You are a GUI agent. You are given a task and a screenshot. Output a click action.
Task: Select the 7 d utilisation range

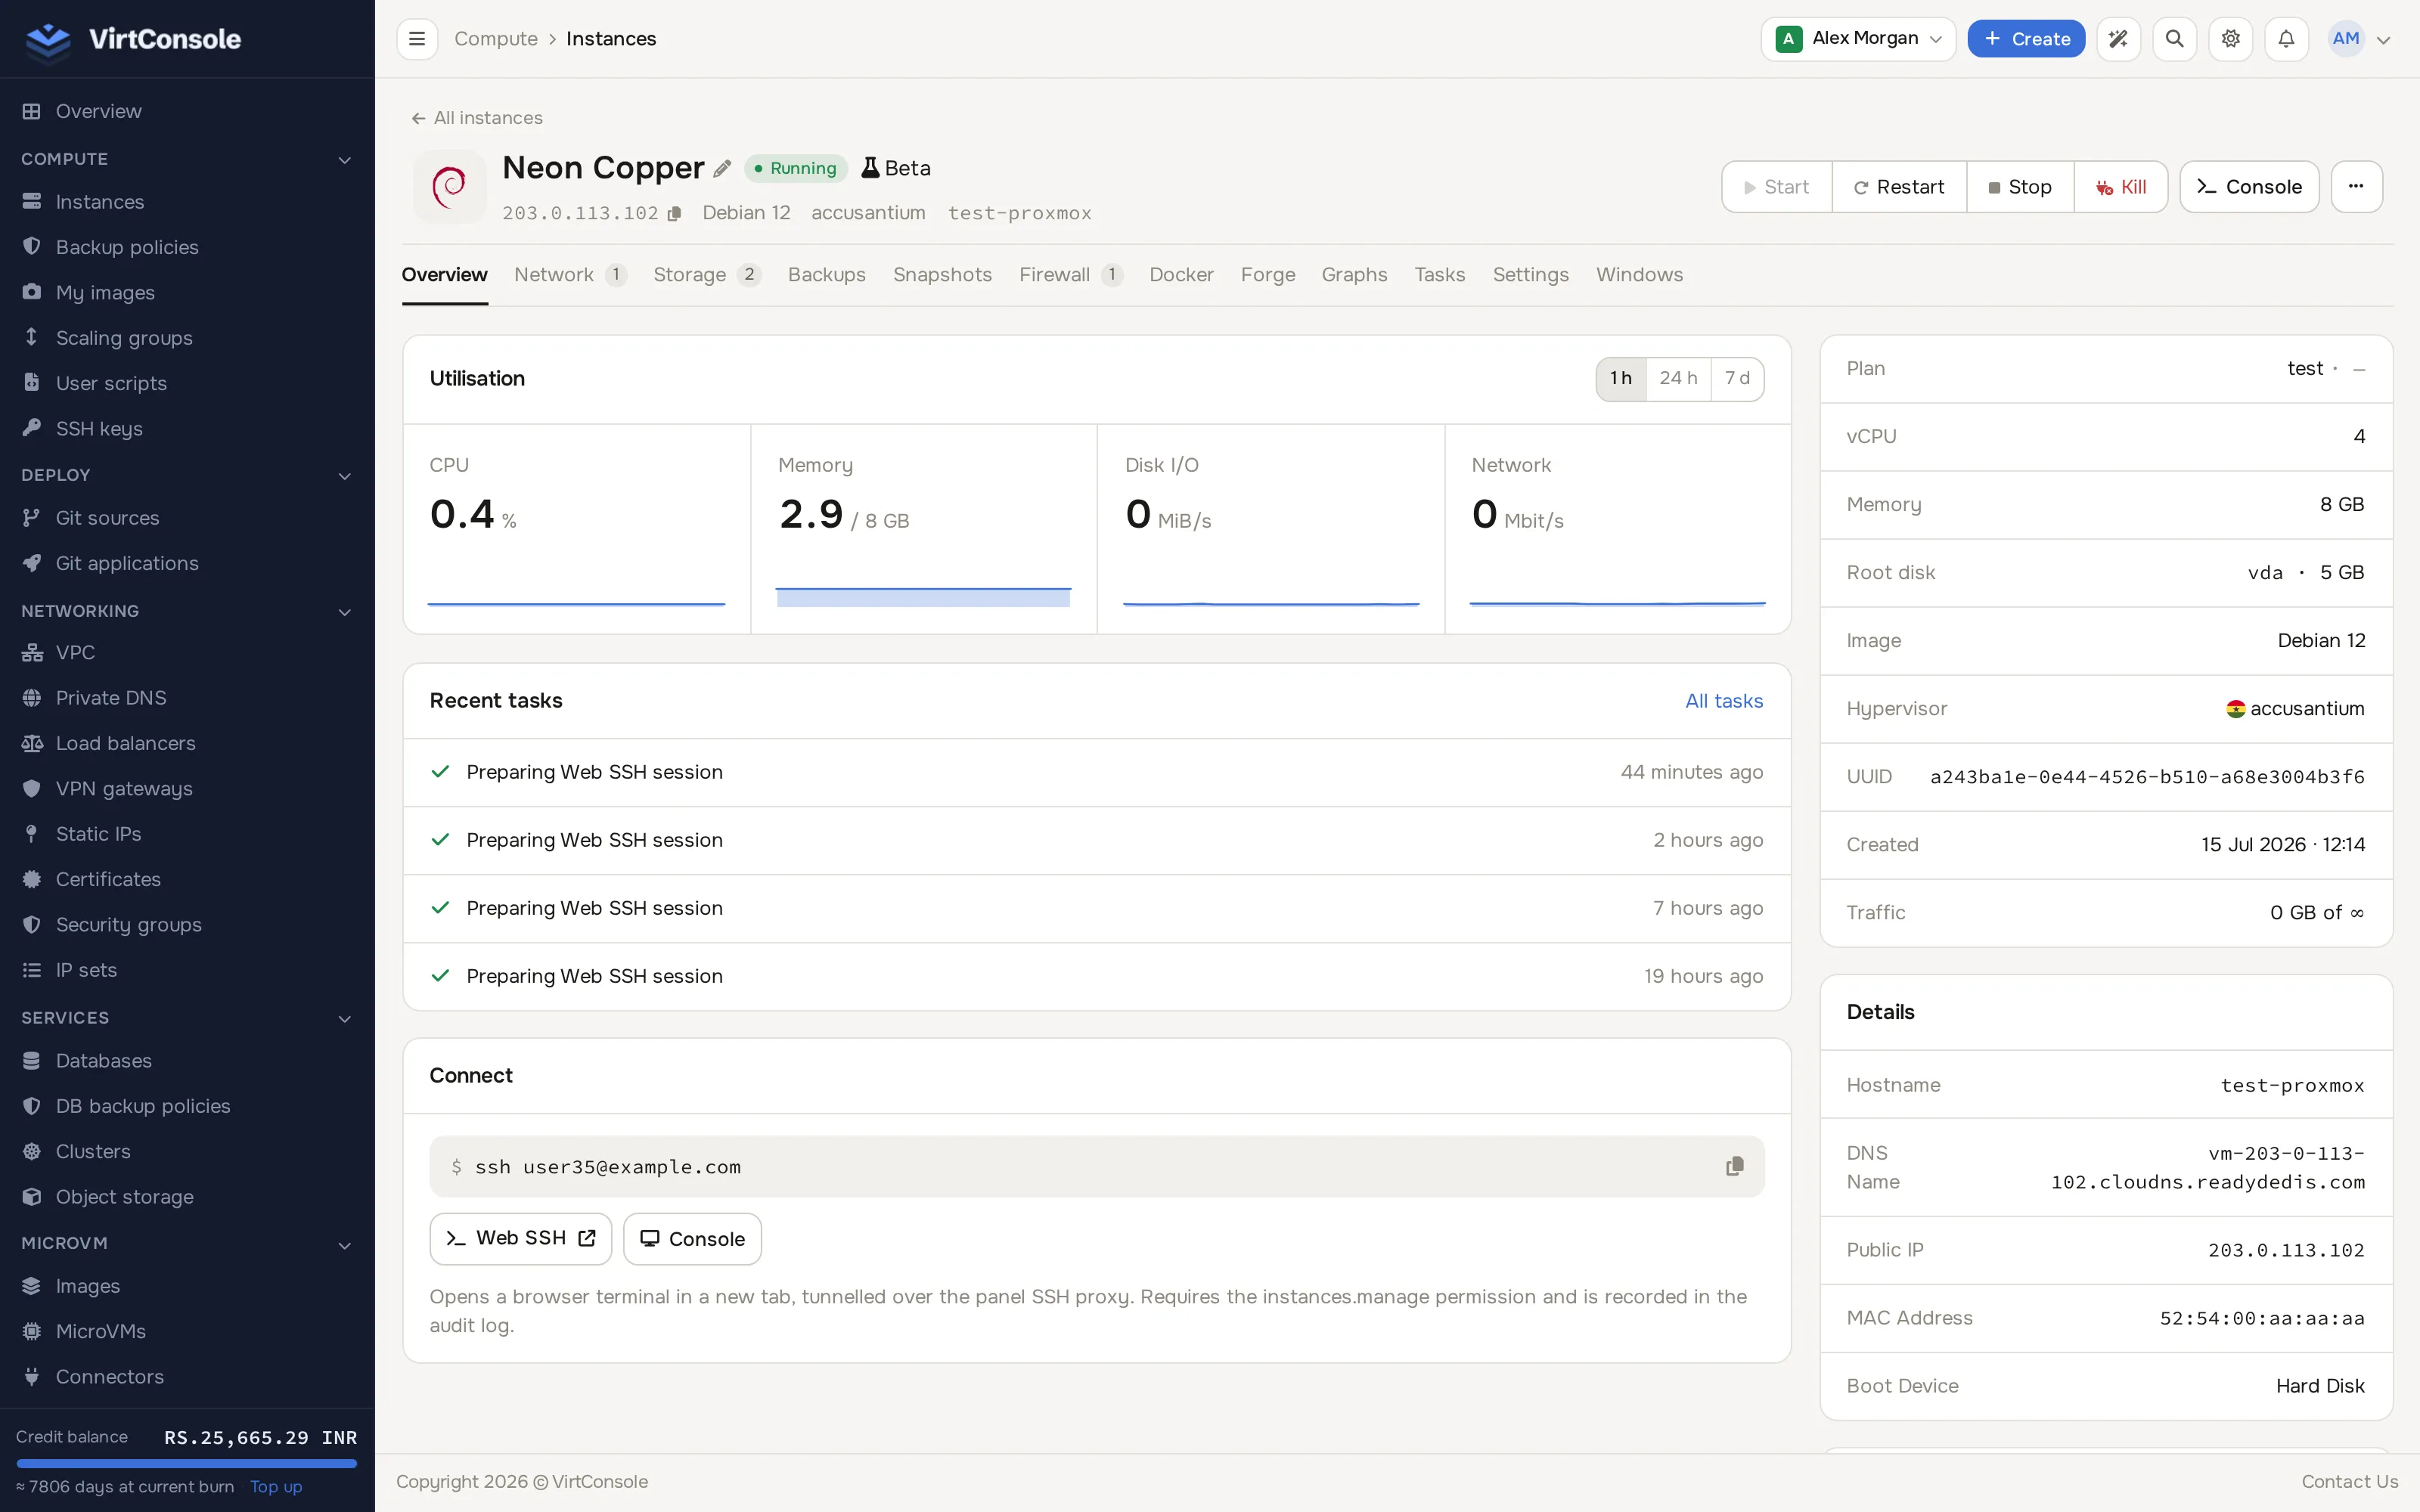click(1737, 379)
